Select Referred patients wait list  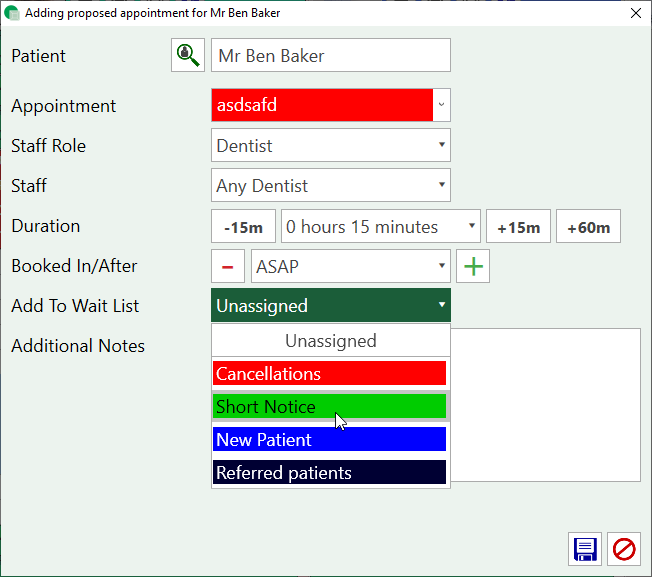coord(329,473)
